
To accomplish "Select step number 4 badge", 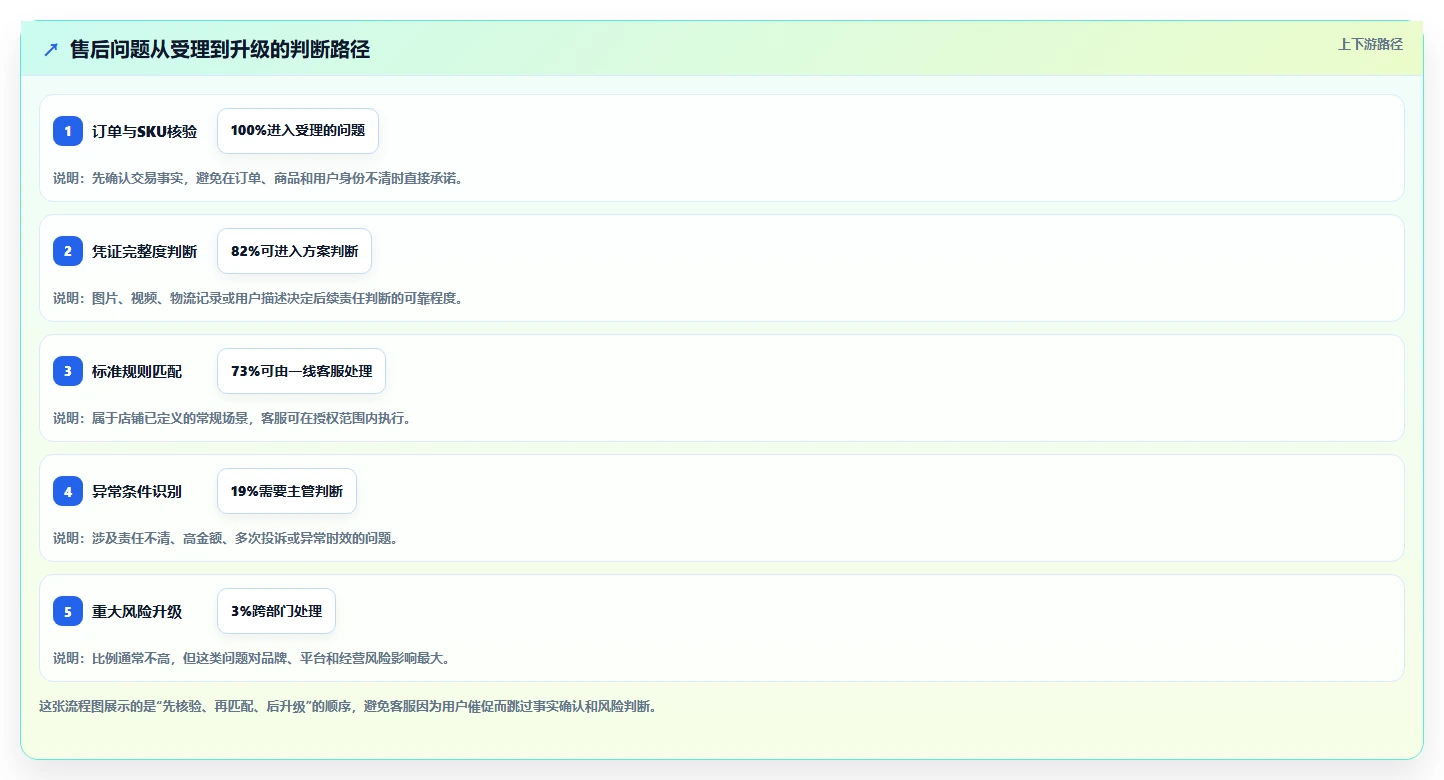I will [x=68, y=491].
